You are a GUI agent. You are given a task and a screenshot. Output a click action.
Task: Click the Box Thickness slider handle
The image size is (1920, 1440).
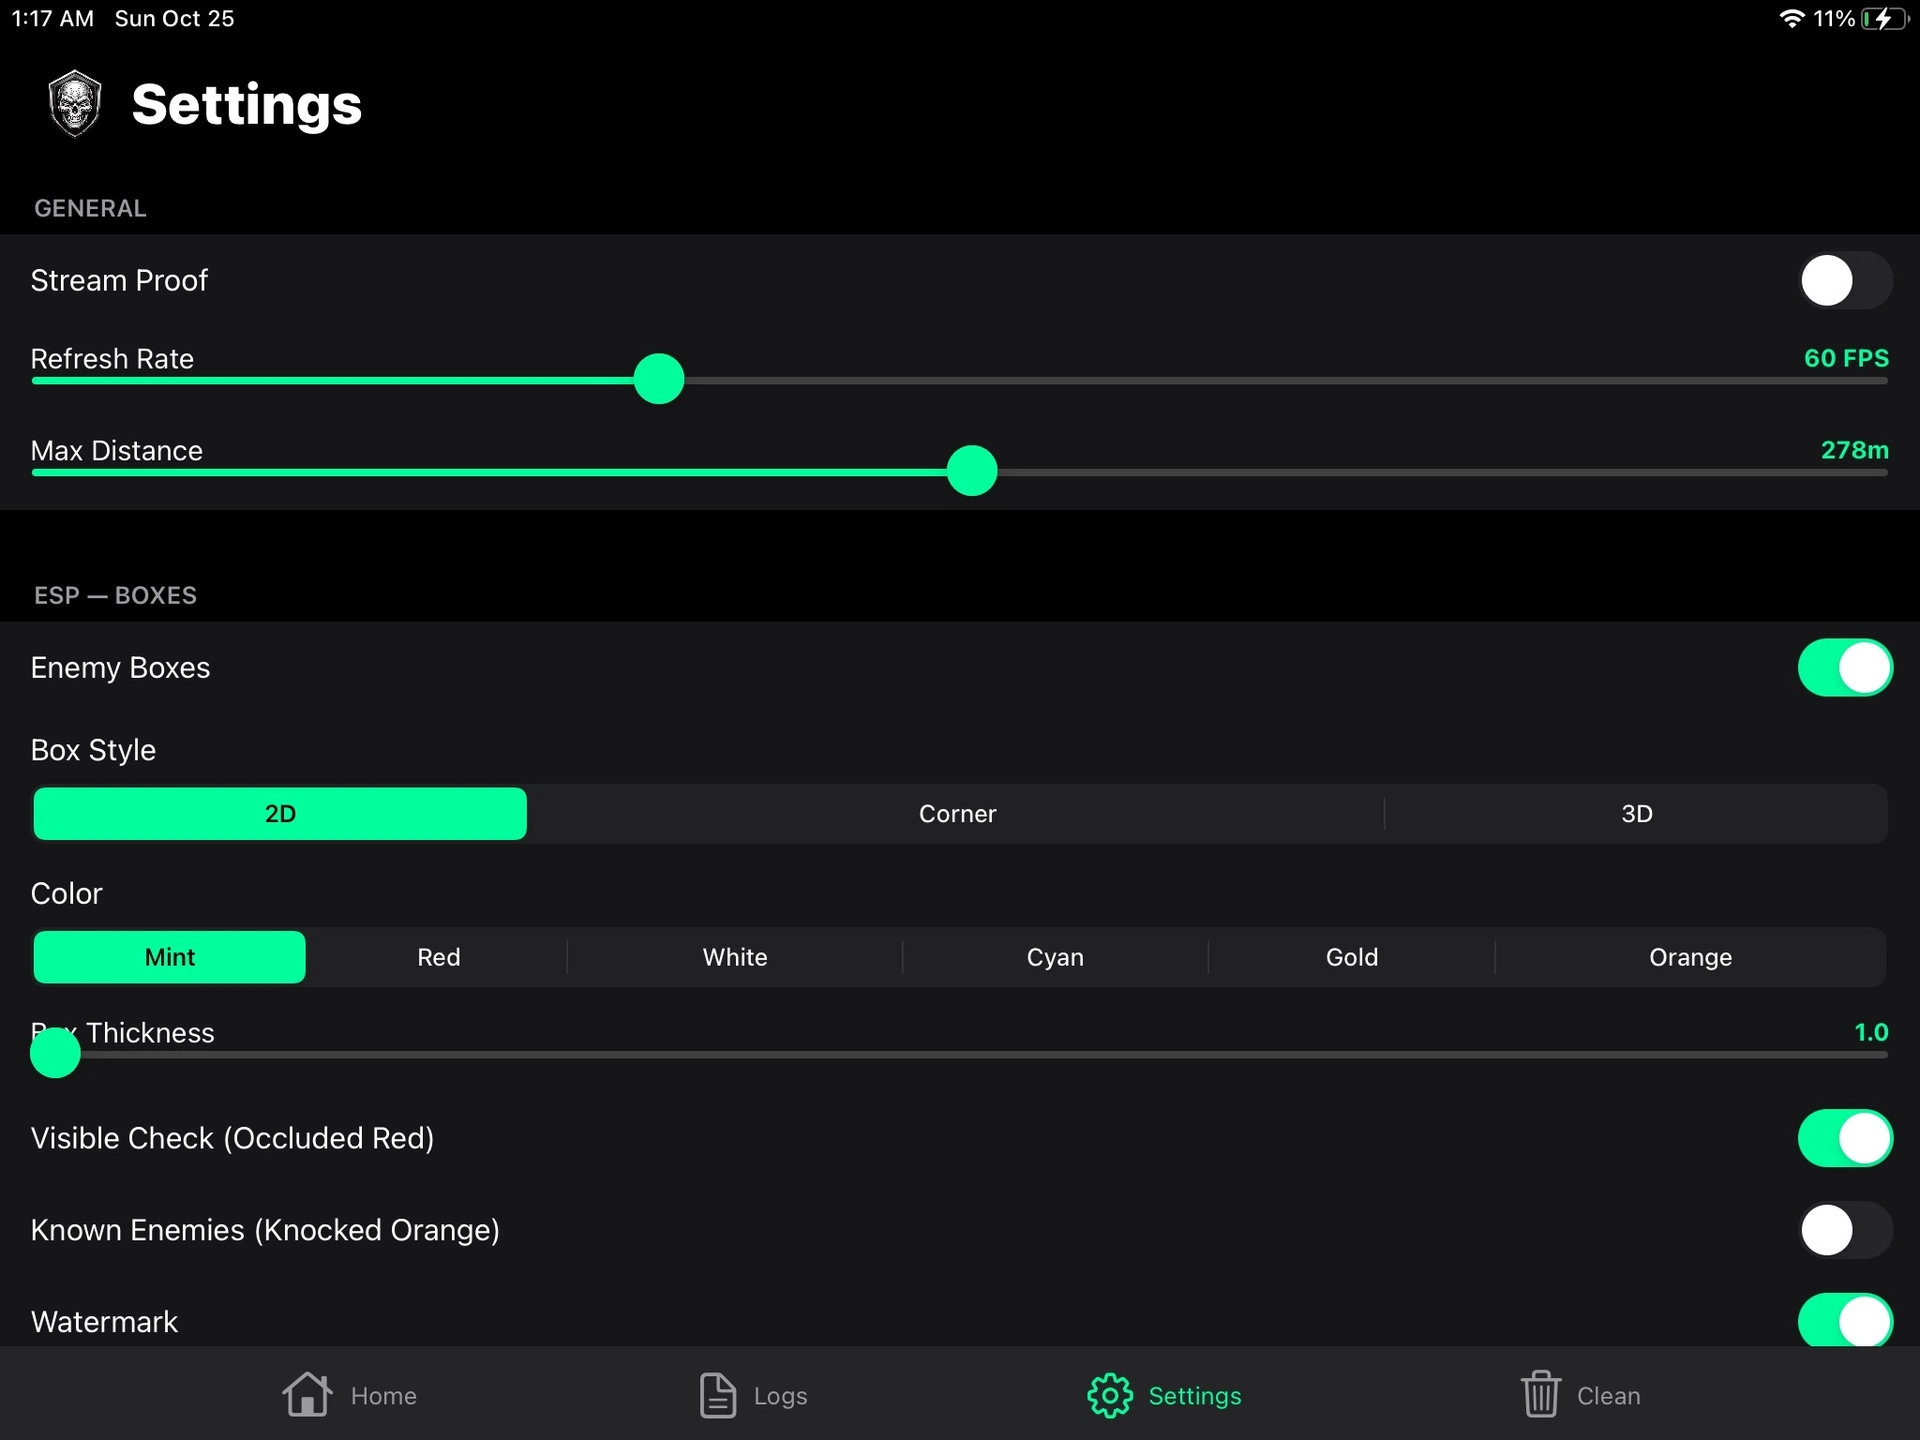pos(55,1053)
